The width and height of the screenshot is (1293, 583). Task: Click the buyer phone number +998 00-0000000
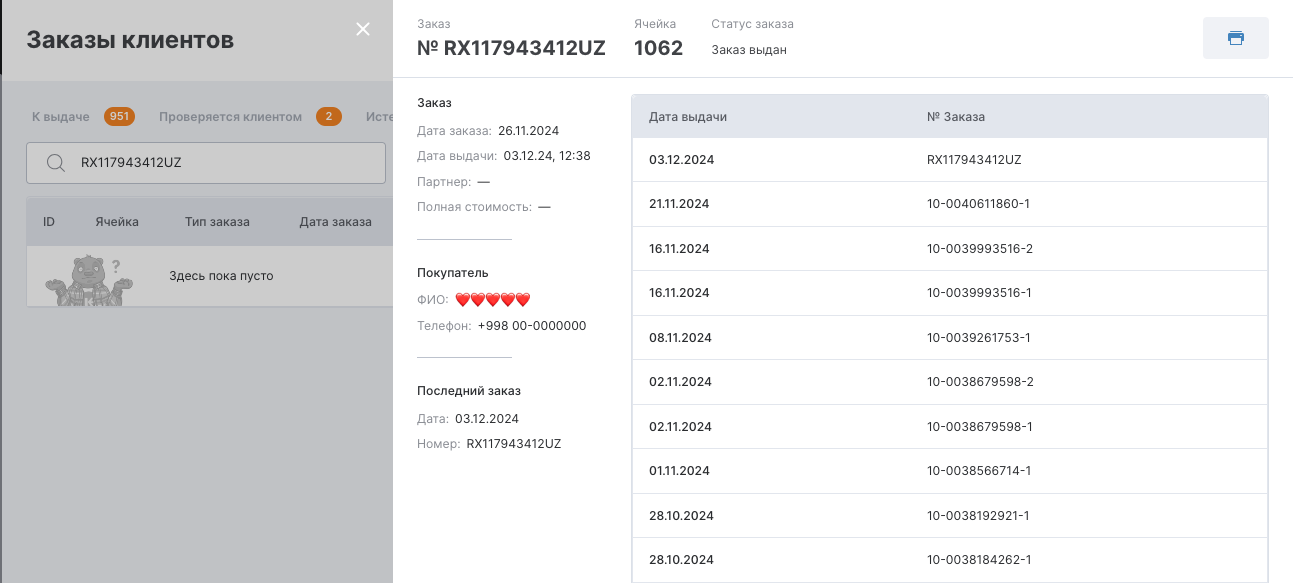coord(532,326)
